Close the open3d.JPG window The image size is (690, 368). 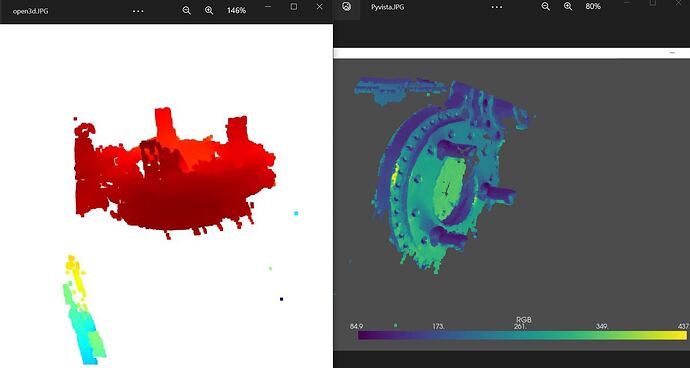320,7
